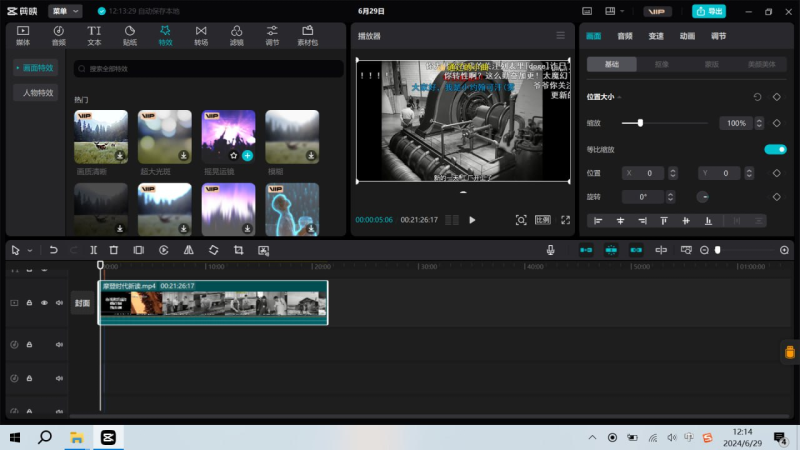Click the 缩放 scale slider handle
Screen dimensions: 800x450
click(x=640, y=123)
